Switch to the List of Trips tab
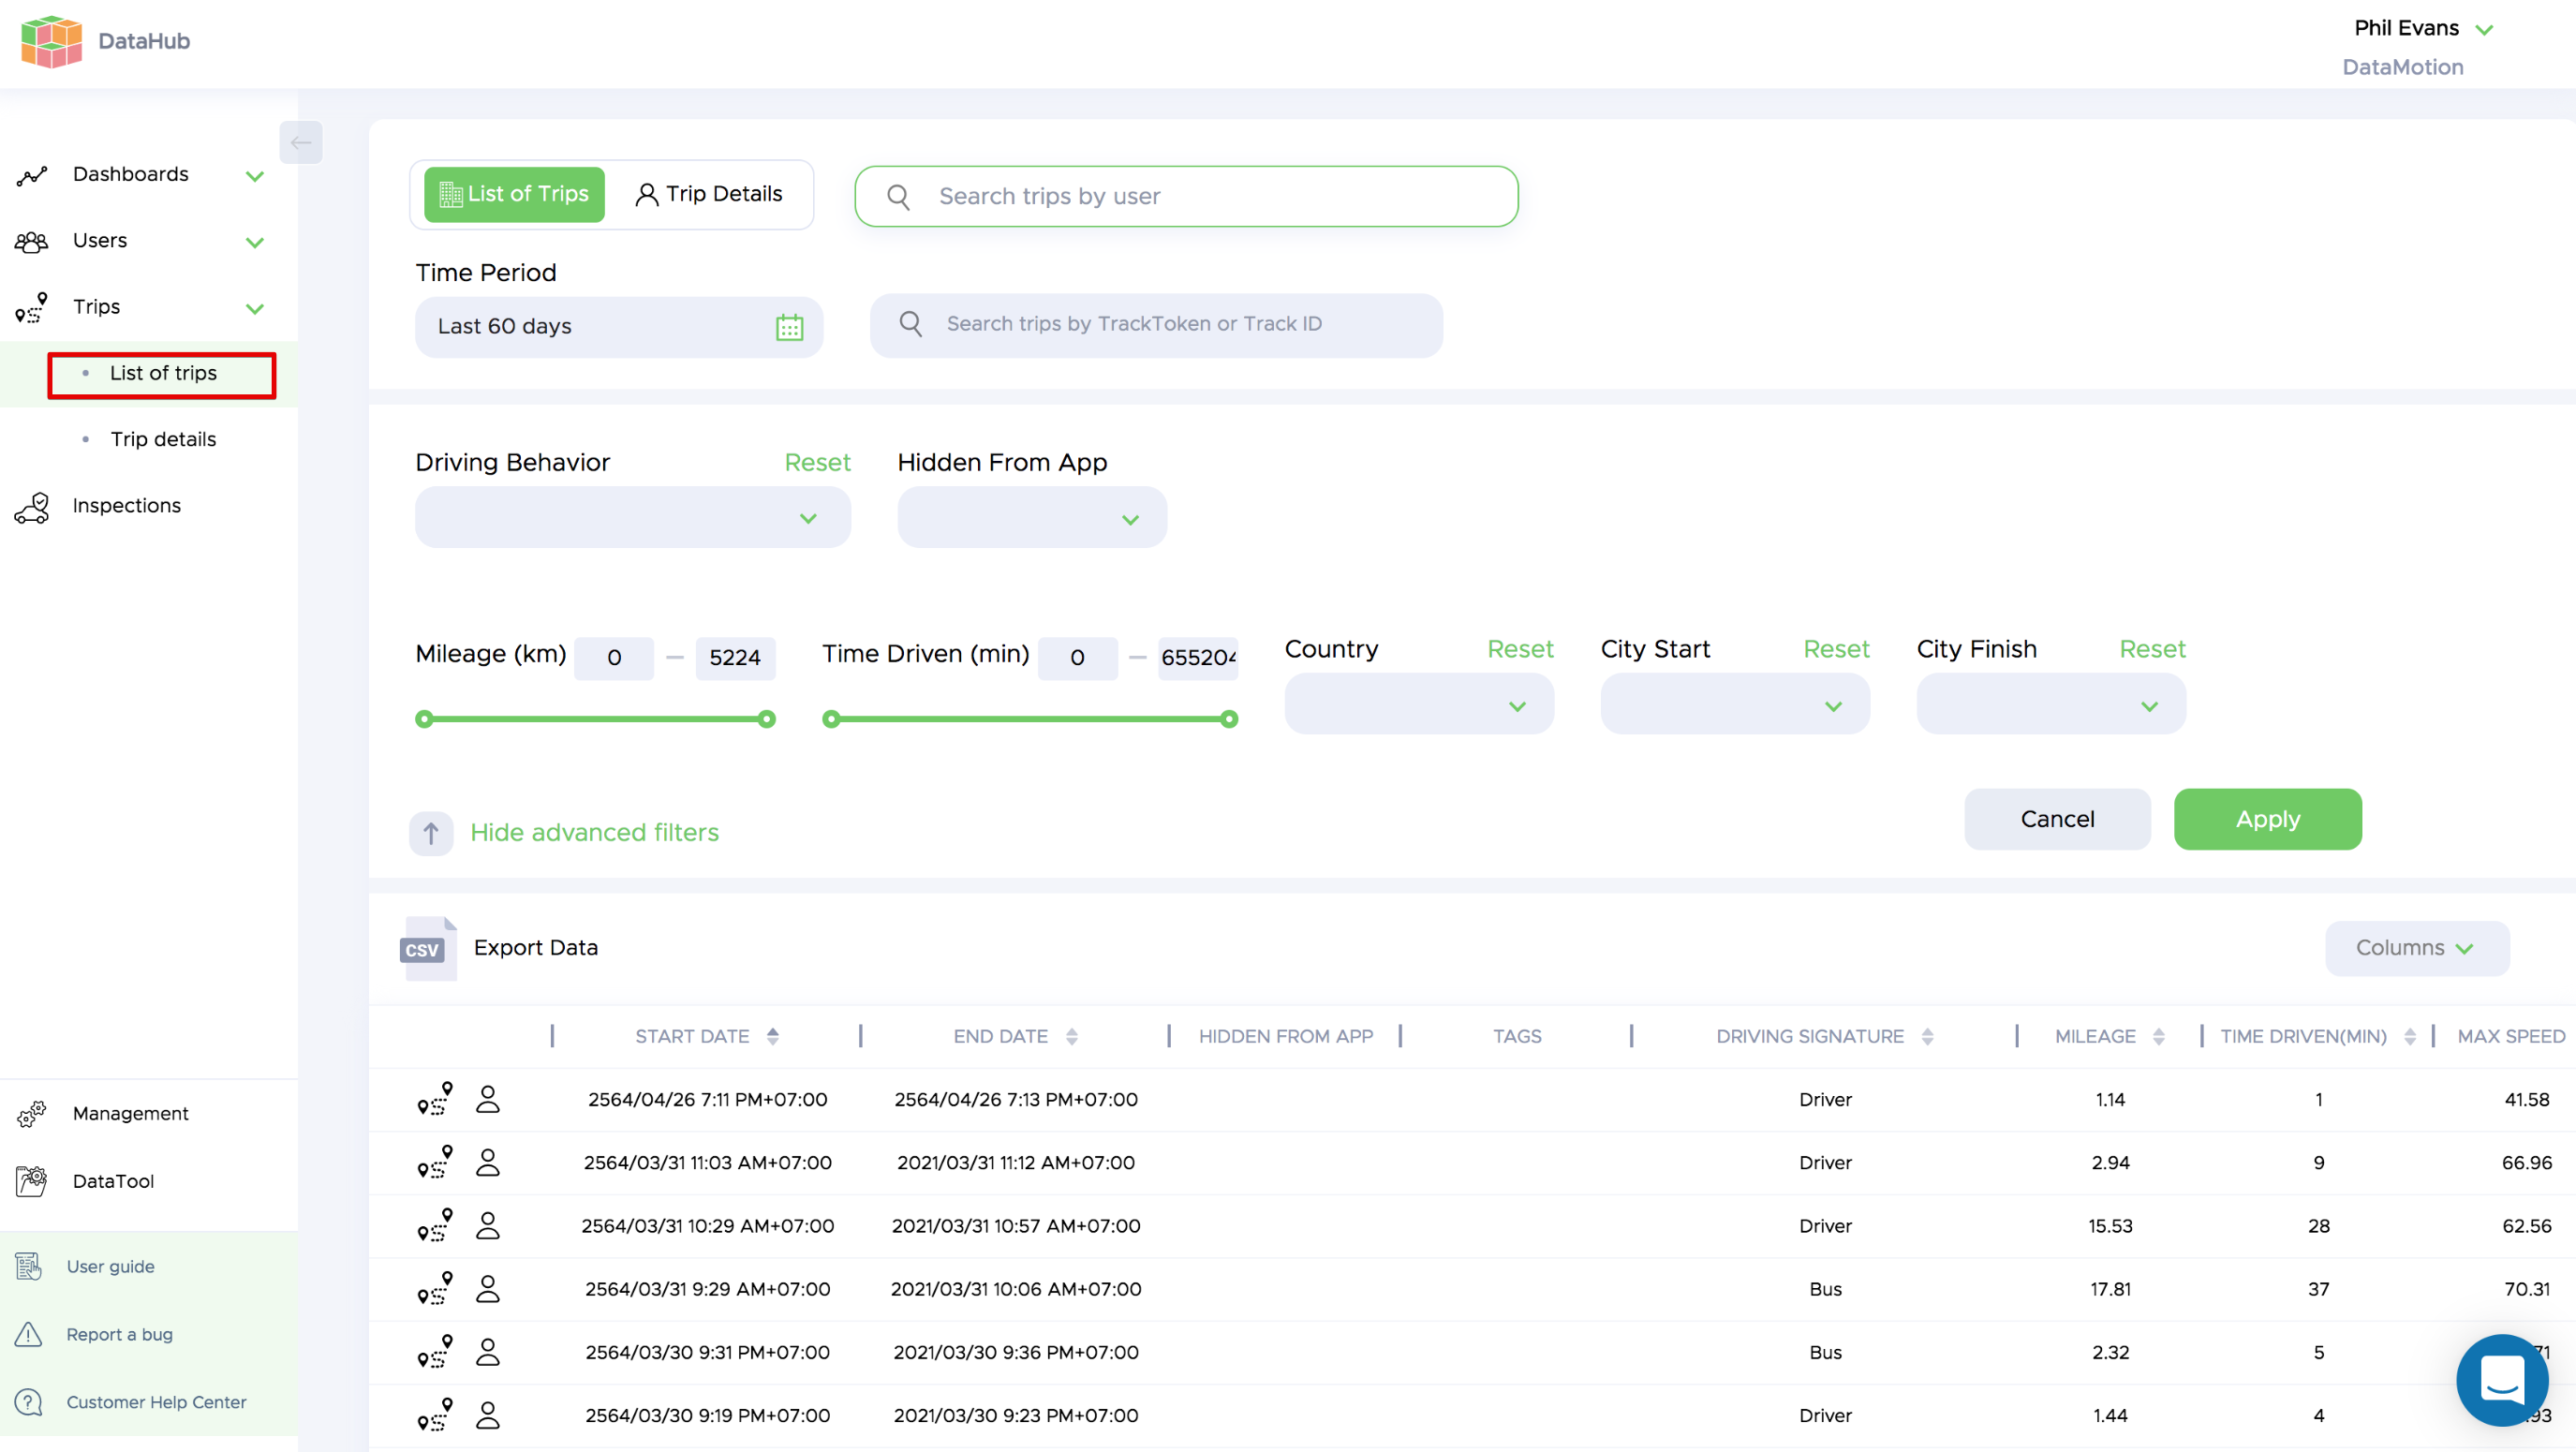The width and height of the screenshot is (2576, 1452). coord(514,194)
